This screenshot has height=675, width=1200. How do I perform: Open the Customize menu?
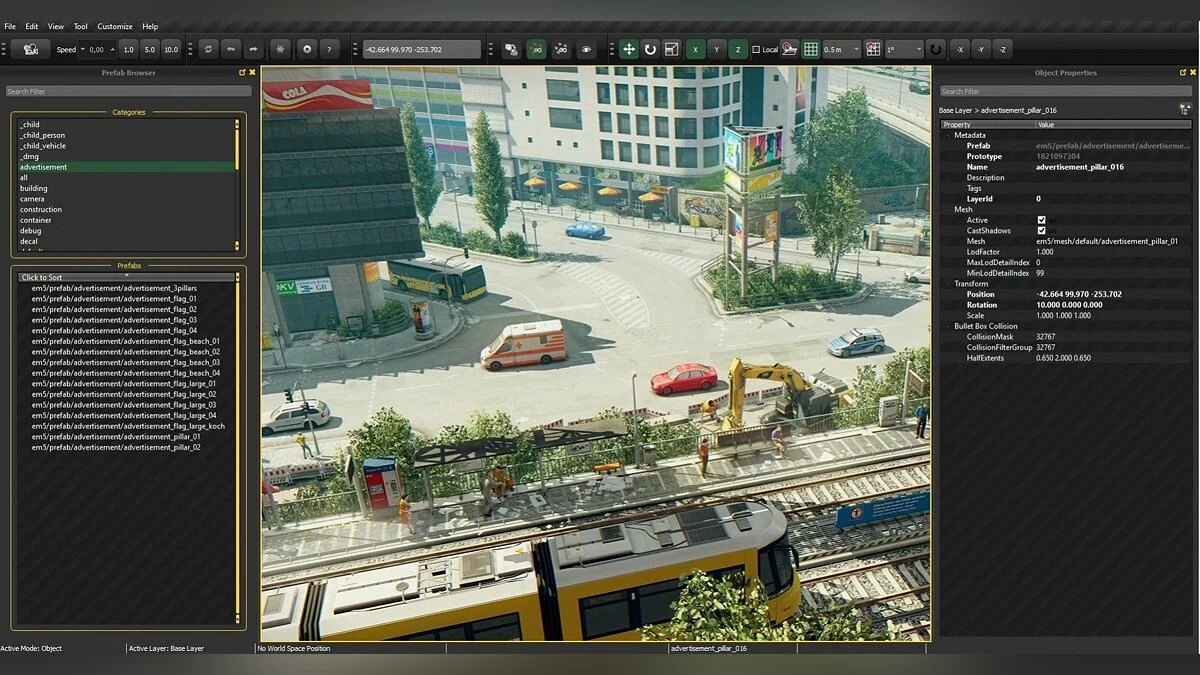[x=114, y=26]
